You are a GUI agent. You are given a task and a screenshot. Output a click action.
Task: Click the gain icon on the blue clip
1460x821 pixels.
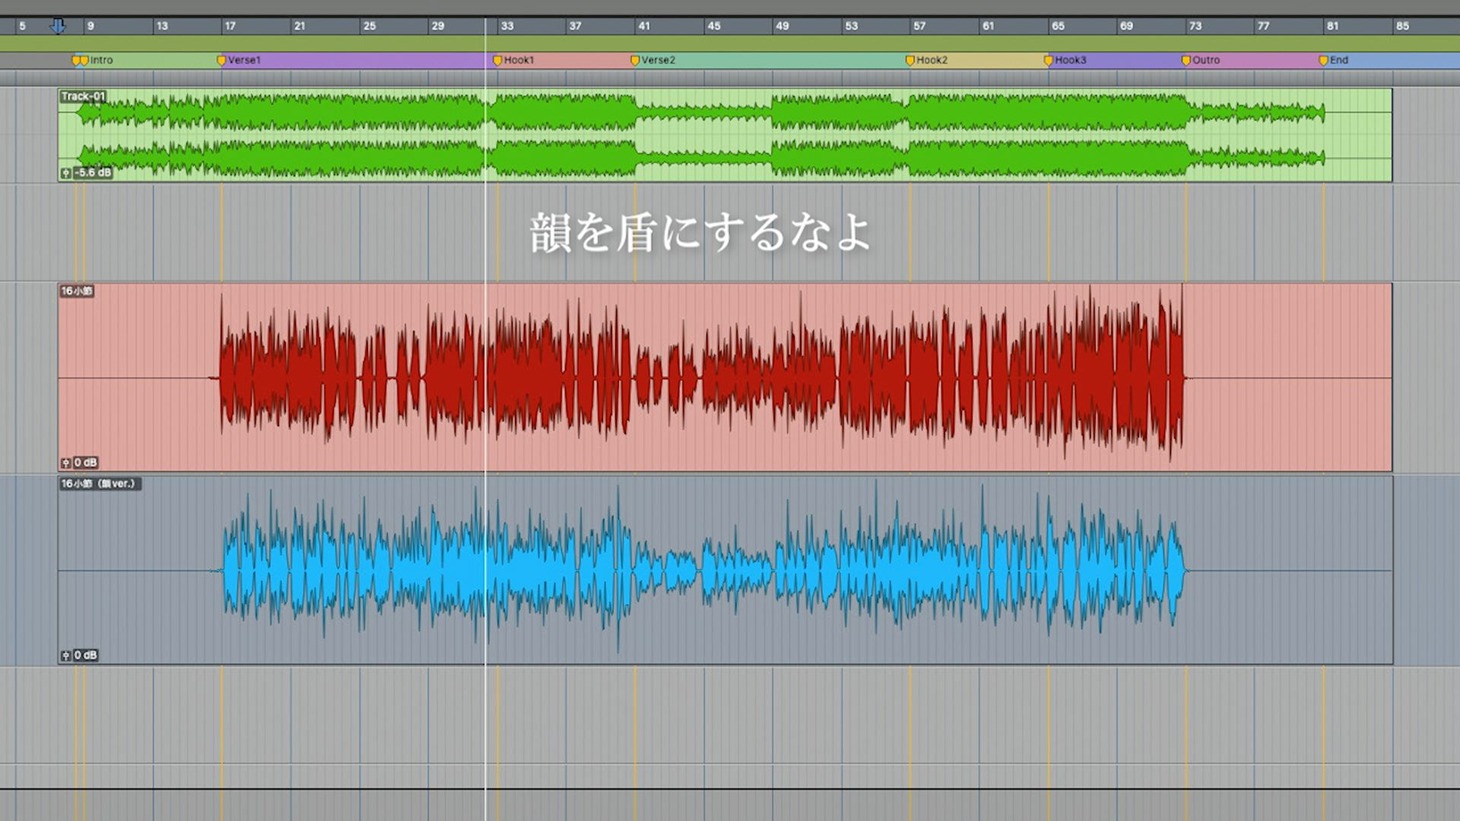pos(66,656)
